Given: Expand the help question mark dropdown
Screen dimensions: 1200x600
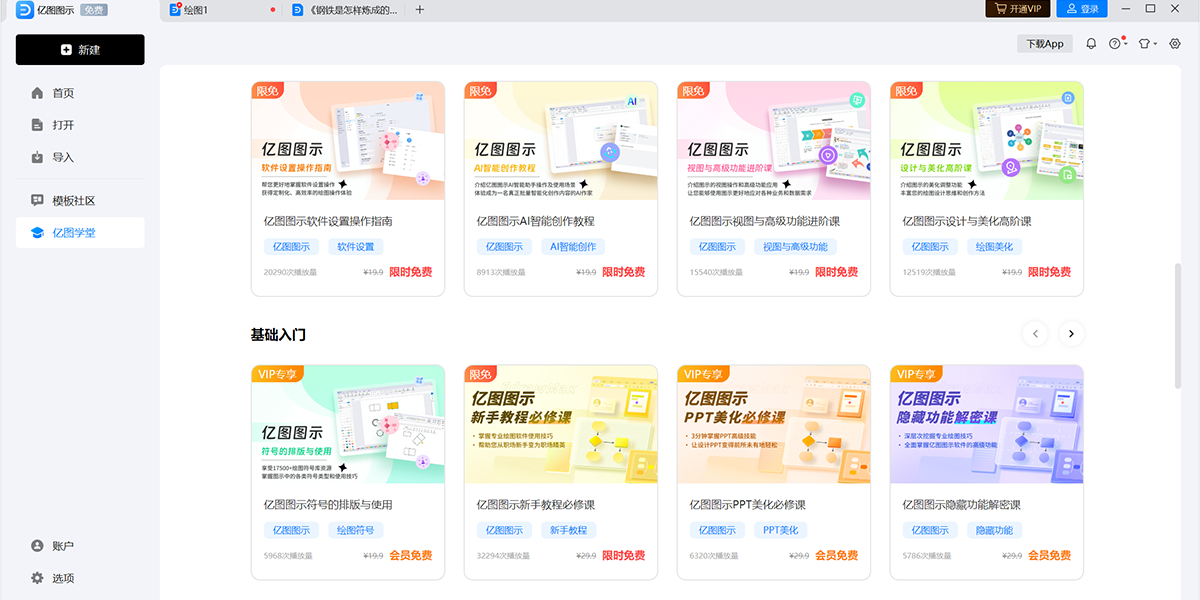Looking at the screenshot, I should click(x=1117, y=44).
